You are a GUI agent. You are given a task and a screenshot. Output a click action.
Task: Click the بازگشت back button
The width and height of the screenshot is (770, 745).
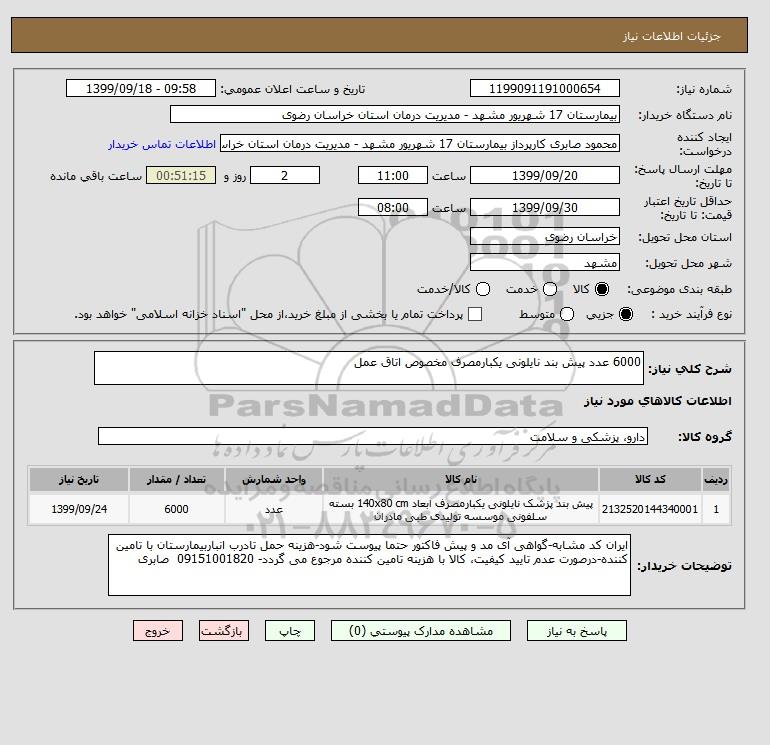(x=224, y=631)
